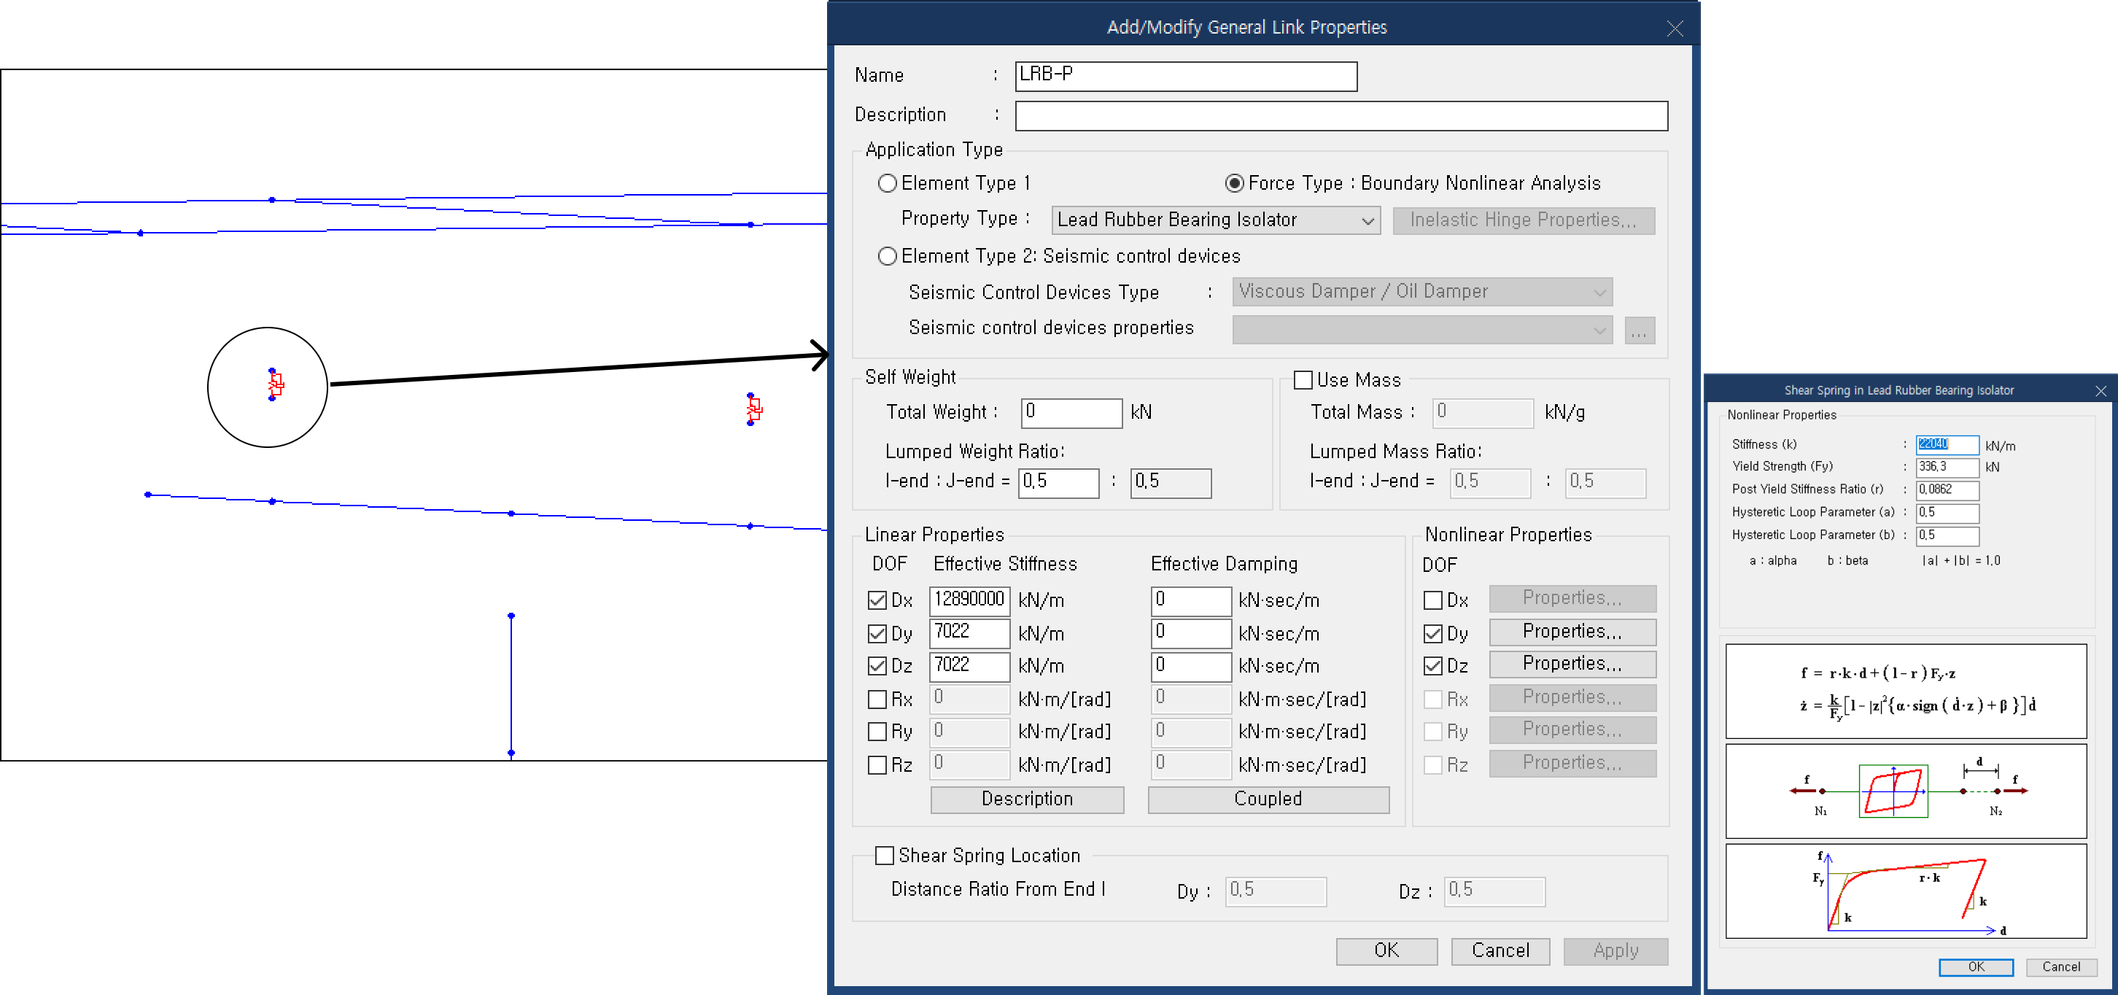Screen dimensions: 2118x995
Task: Click the empty Description input field
Action: click(1341, 116)
